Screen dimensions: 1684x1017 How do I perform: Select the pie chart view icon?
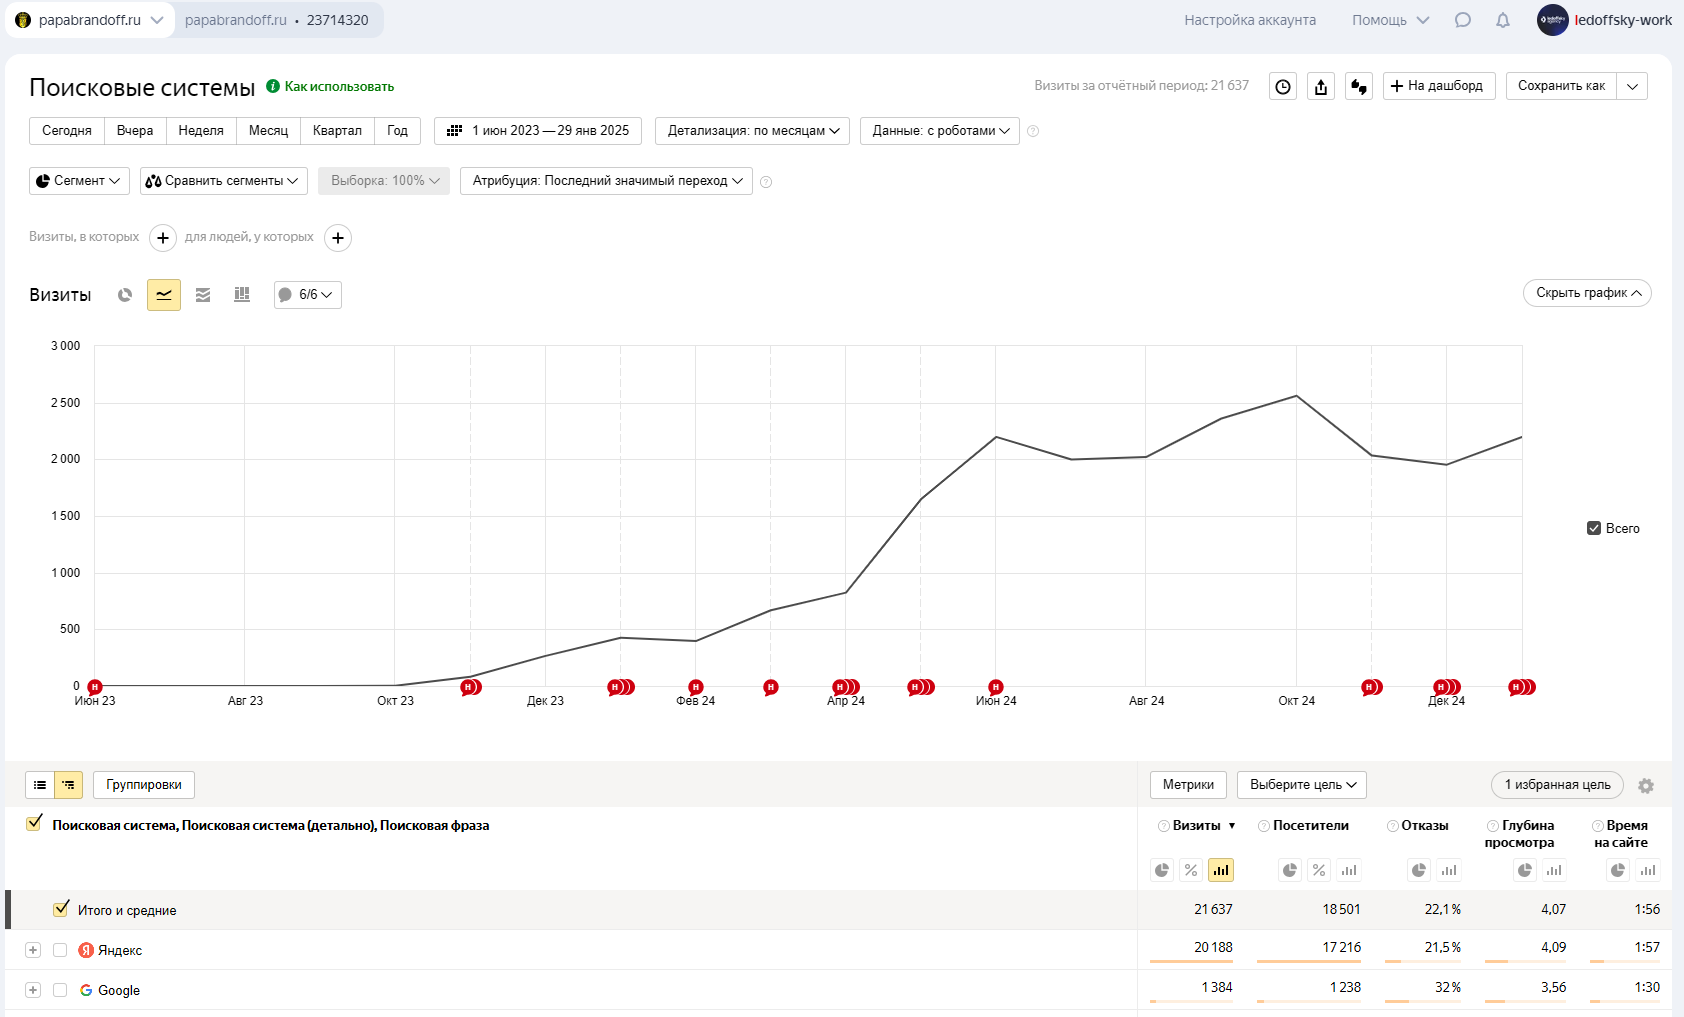(x=125, y=295)
